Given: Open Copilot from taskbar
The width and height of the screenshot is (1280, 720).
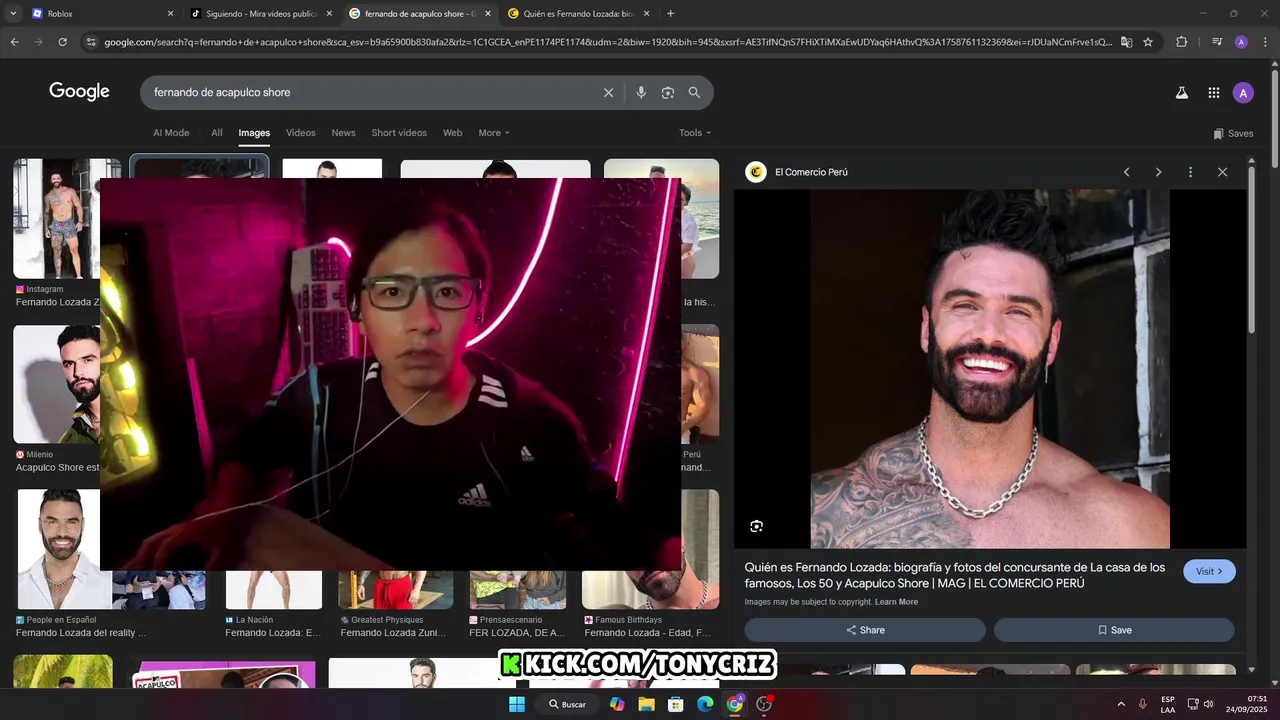Looking at the screenshot, I should click(617, 704).
